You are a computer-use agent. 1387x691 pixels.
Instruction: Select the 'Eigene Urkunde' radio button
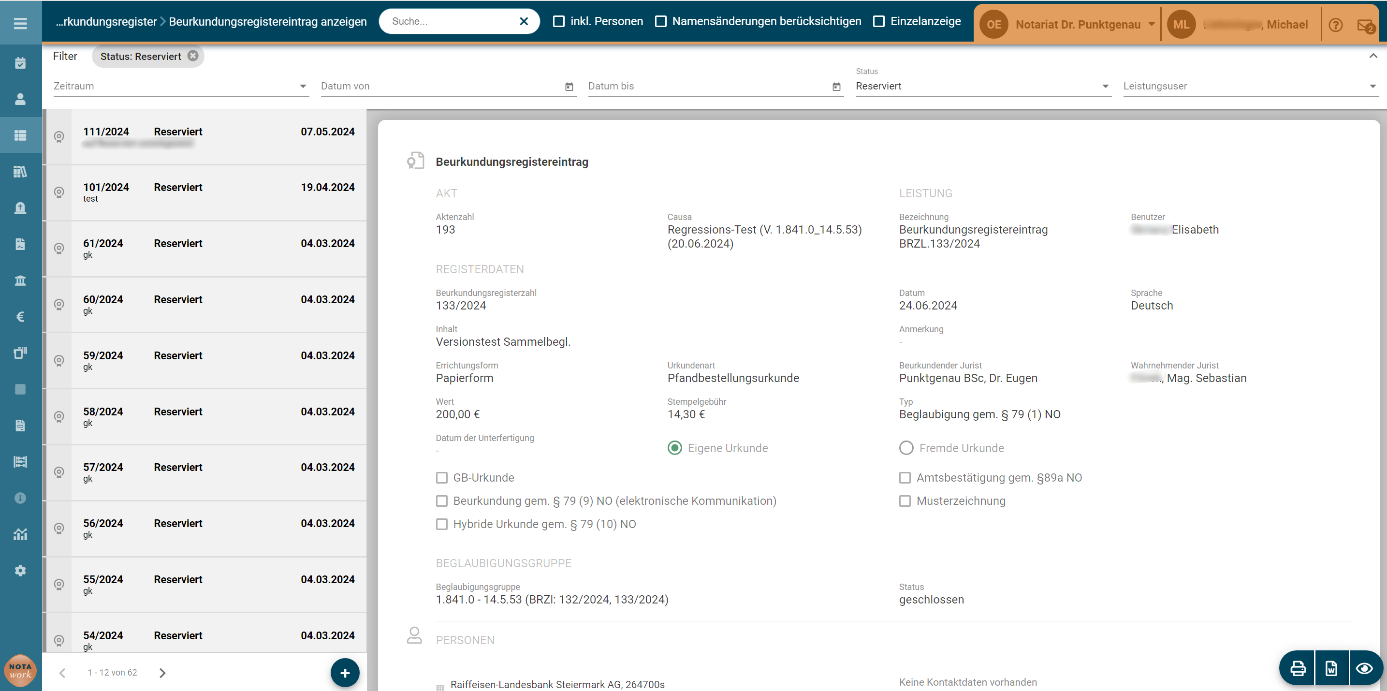[x=675, y=448]
